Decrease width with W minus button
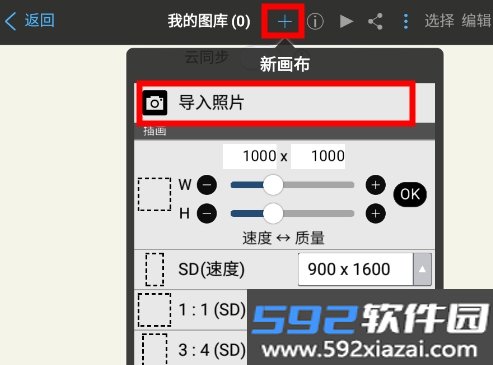This screenshot has width=493, height=365. point(207,185)
